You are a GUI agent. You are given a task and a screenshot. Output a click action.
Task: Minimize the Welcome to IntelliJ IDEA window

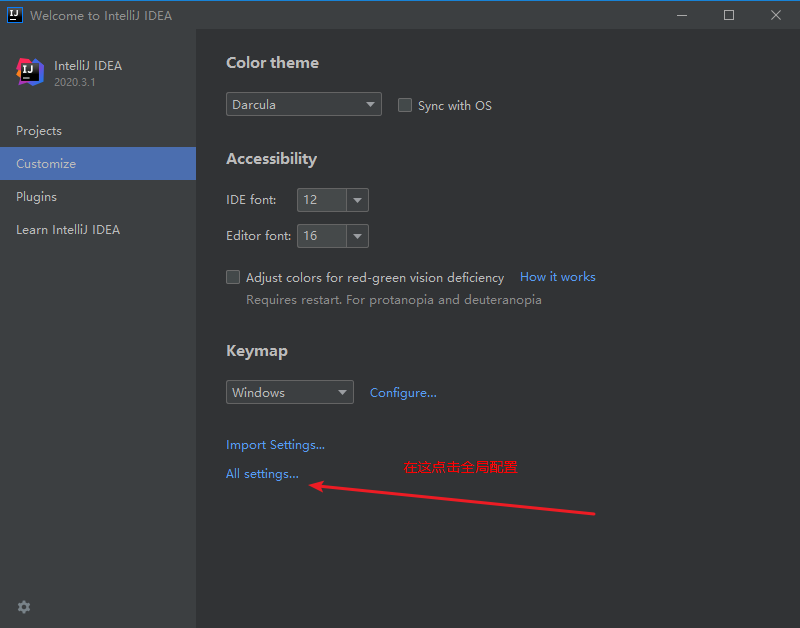[682, 15]
